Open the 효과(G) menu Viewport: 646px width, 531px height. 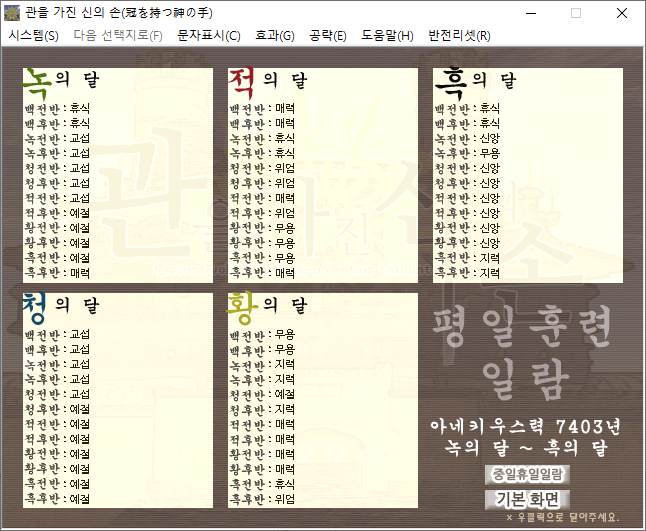click(275, 35)
